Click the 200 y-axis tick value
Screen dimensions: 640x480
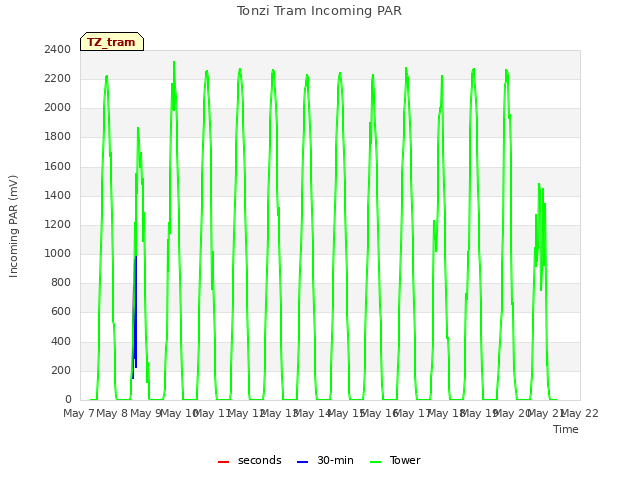click(61, 370)
